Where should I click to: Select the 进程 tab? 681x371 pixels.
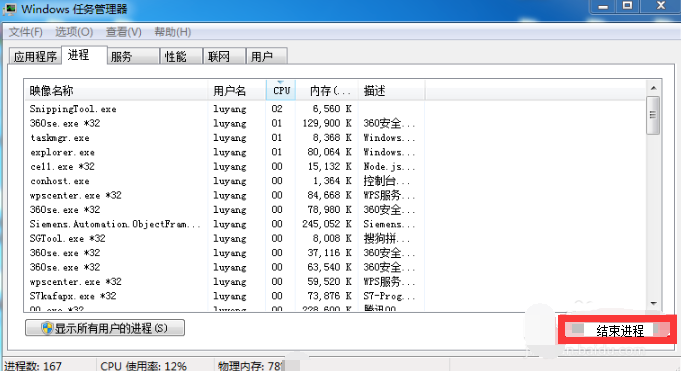(84, 55)
